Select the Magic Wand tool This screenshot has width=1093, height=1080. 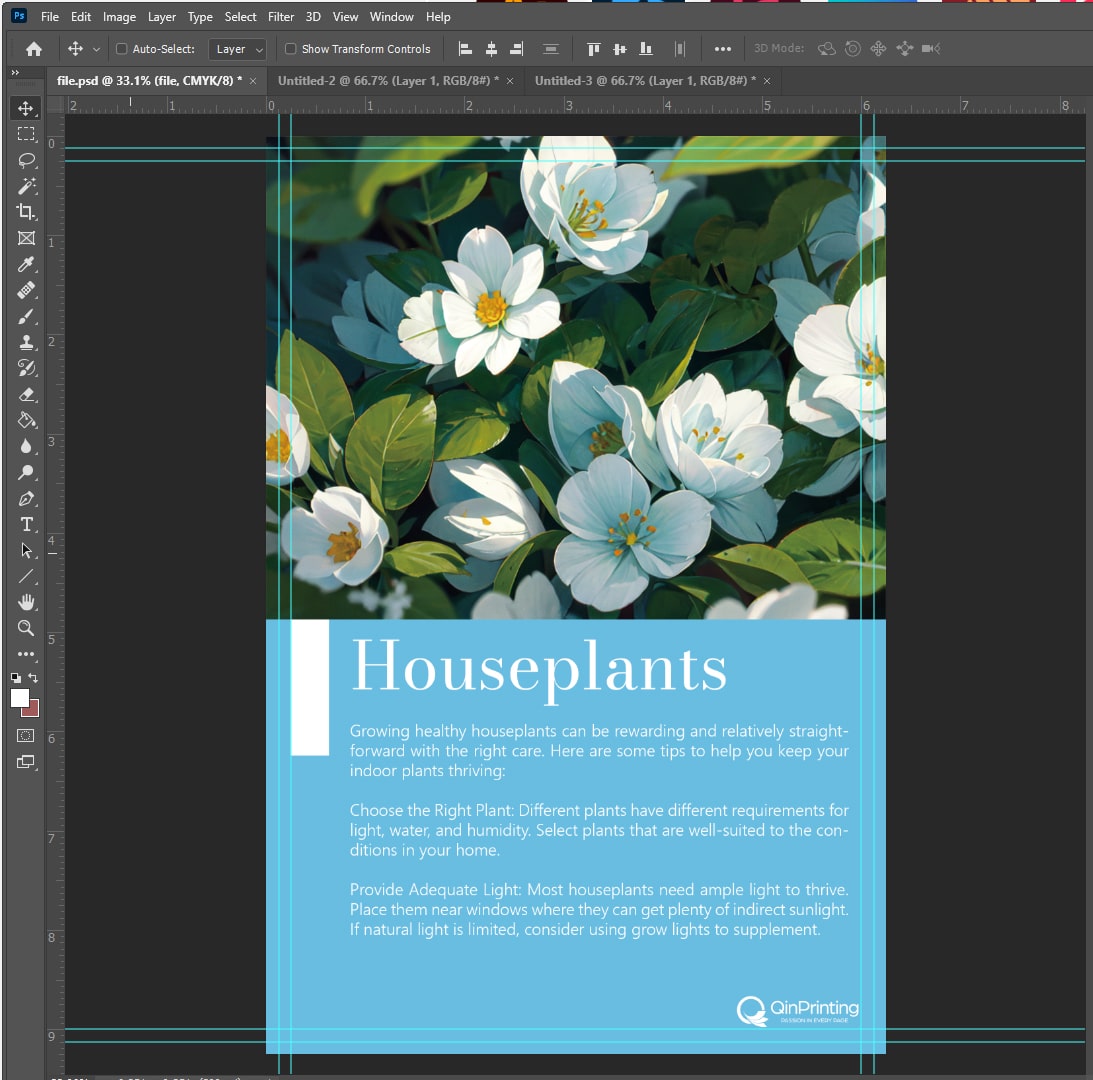point(26,186)
